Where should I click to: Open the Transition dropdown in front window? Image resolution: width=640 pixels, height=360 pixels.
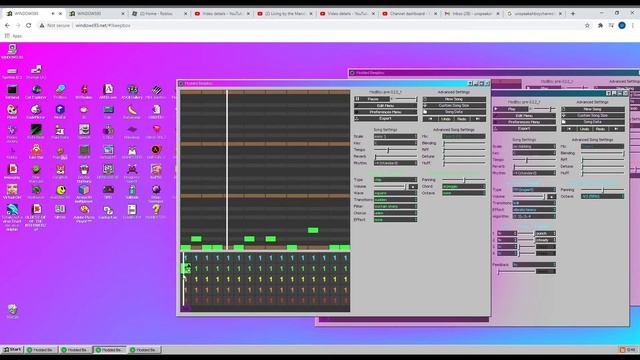click(395, 200)
